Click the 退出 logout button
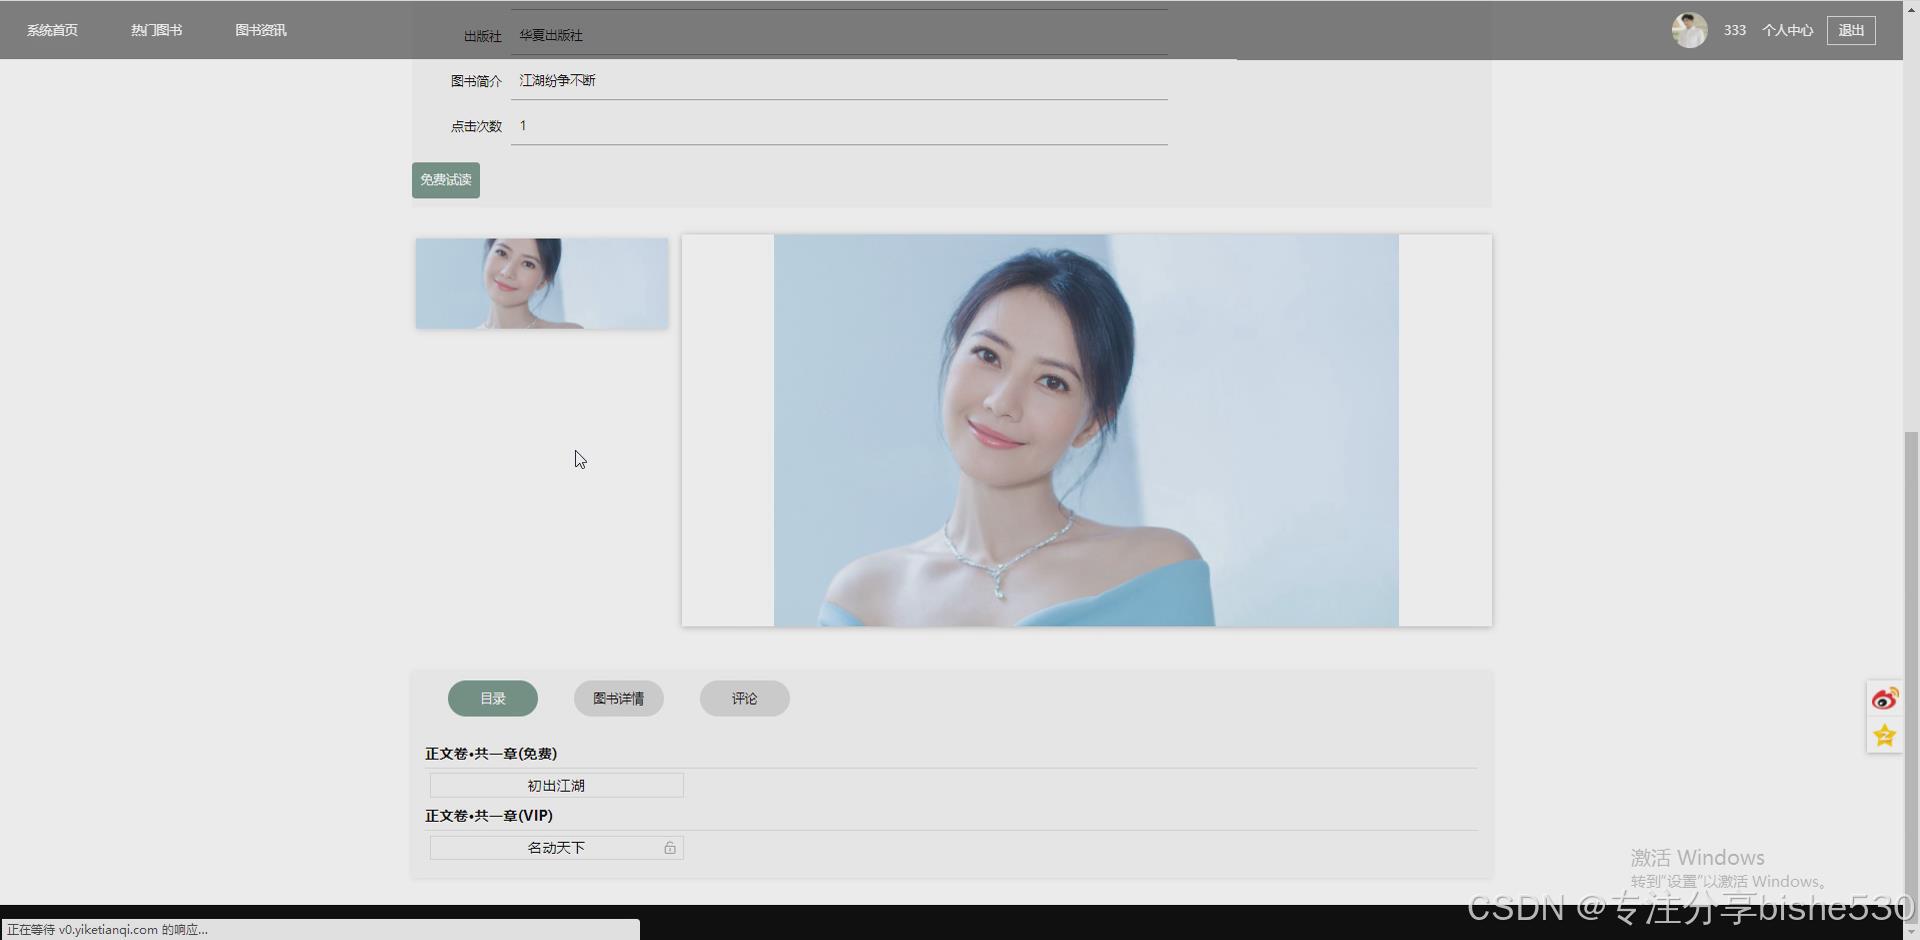The width and height of the screenshot is (1920, 940). pos(1851,30)
